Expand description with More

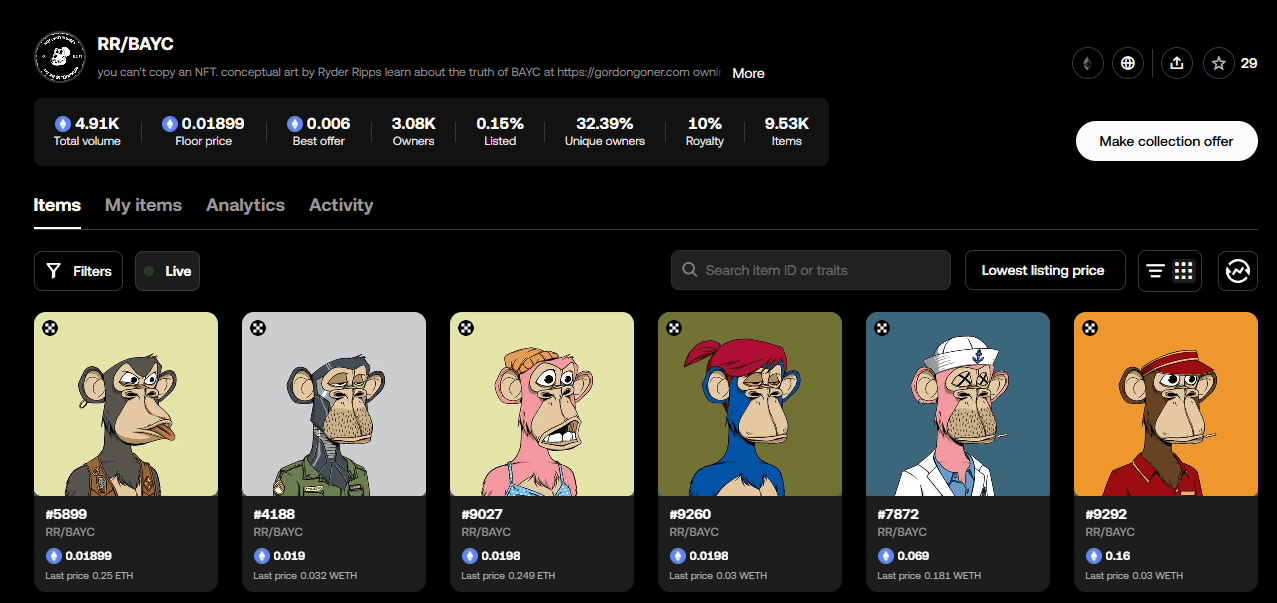tap(748, 73)
